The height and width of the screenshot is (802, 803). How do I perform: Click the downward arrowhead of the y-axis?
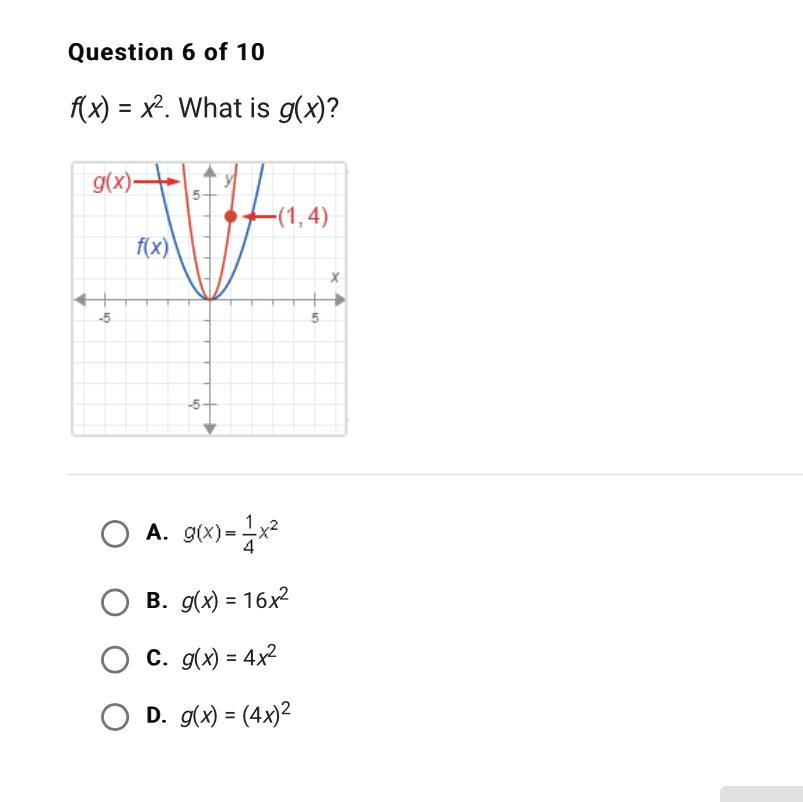209,429
